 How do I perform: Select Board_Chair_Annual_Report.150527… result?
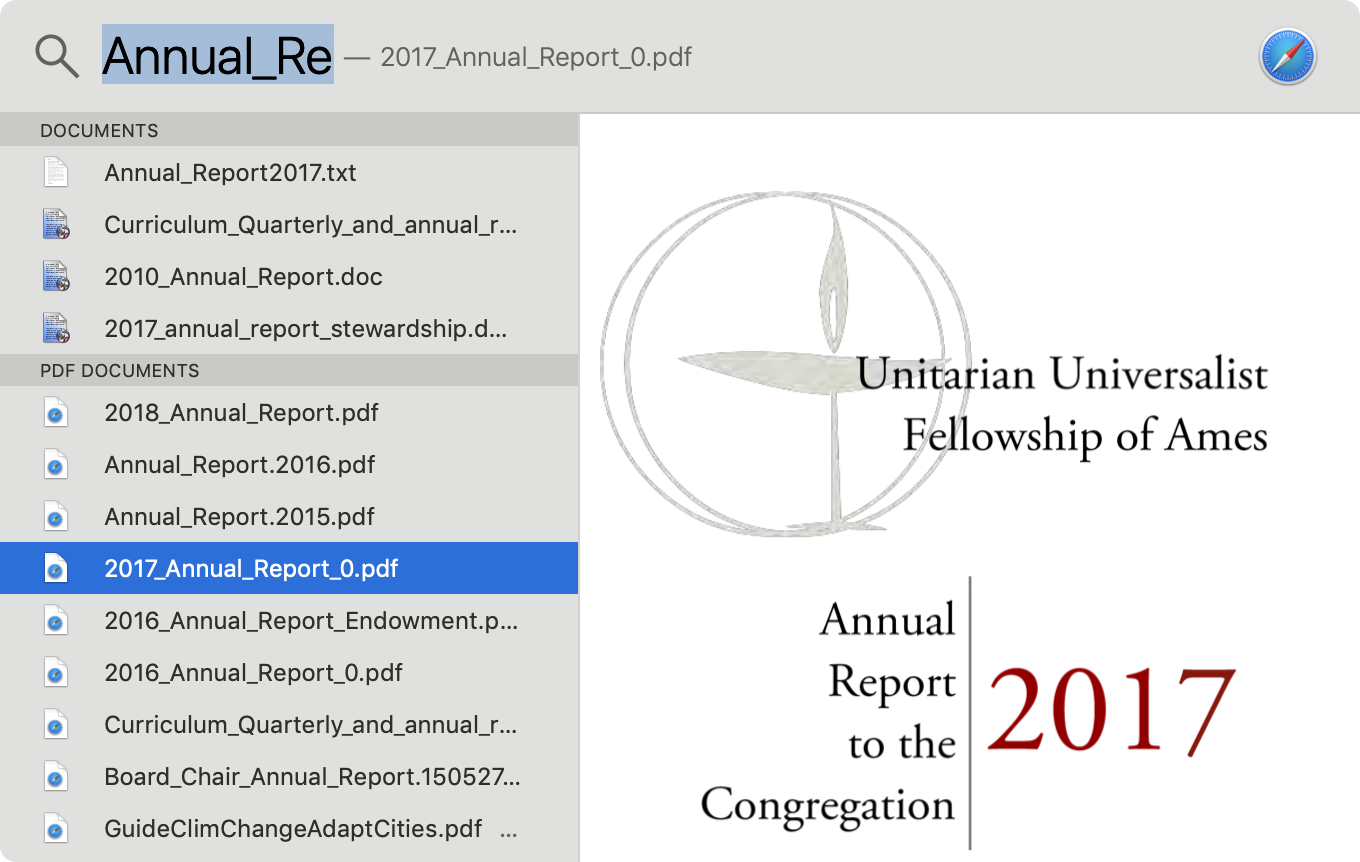pyautogui.click(x=289, y=776)
